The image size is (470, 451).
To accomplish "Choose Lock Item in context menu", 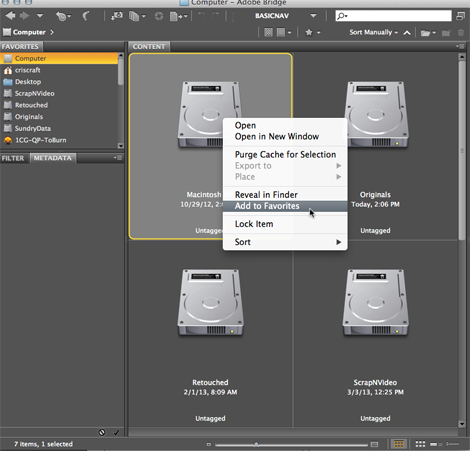I will pos(285,224).
